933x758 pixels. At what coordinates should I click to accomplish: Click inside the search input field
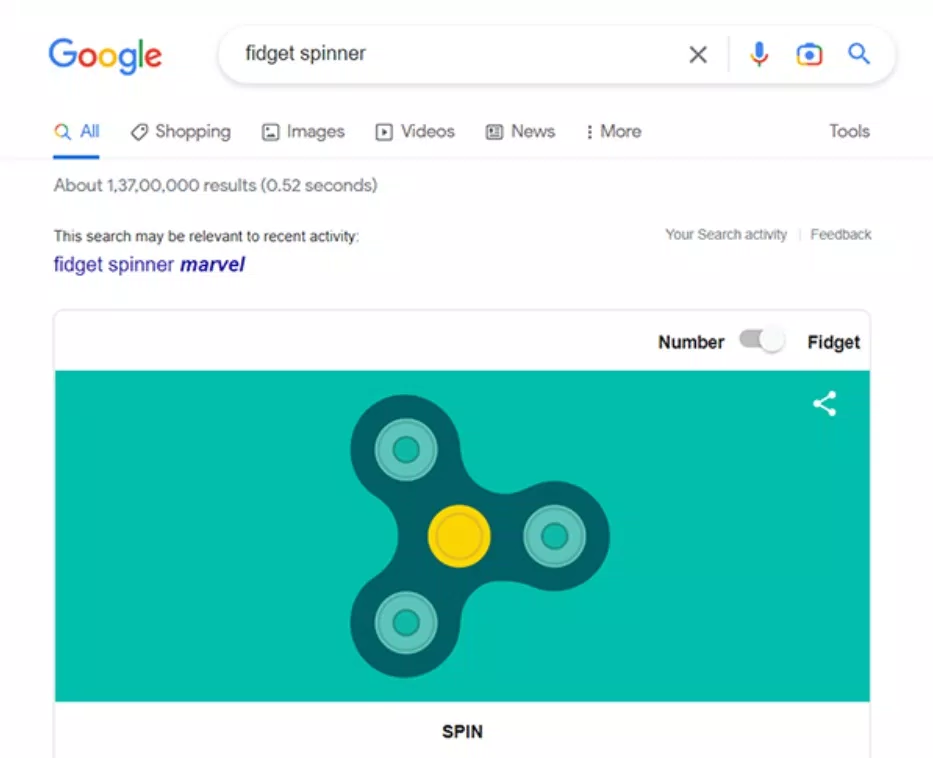(x=450, y=54)
